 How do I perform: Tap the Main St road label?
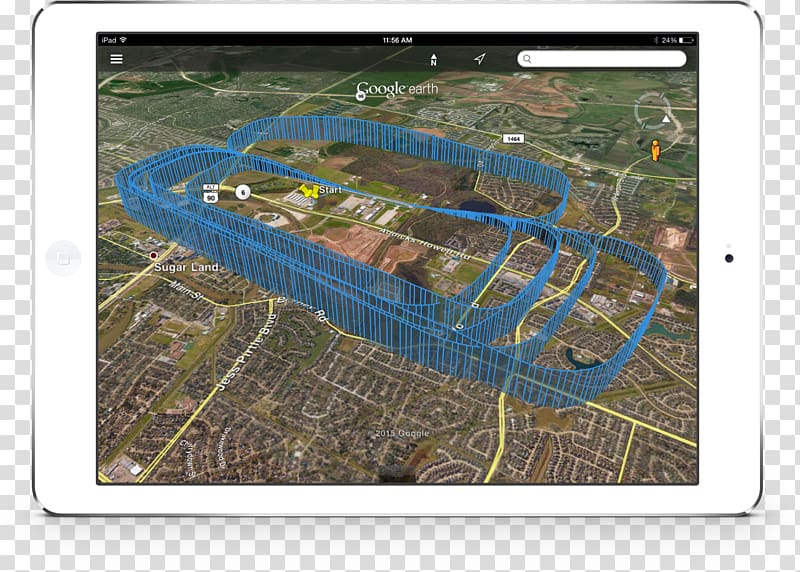click(x=185, y=291)
